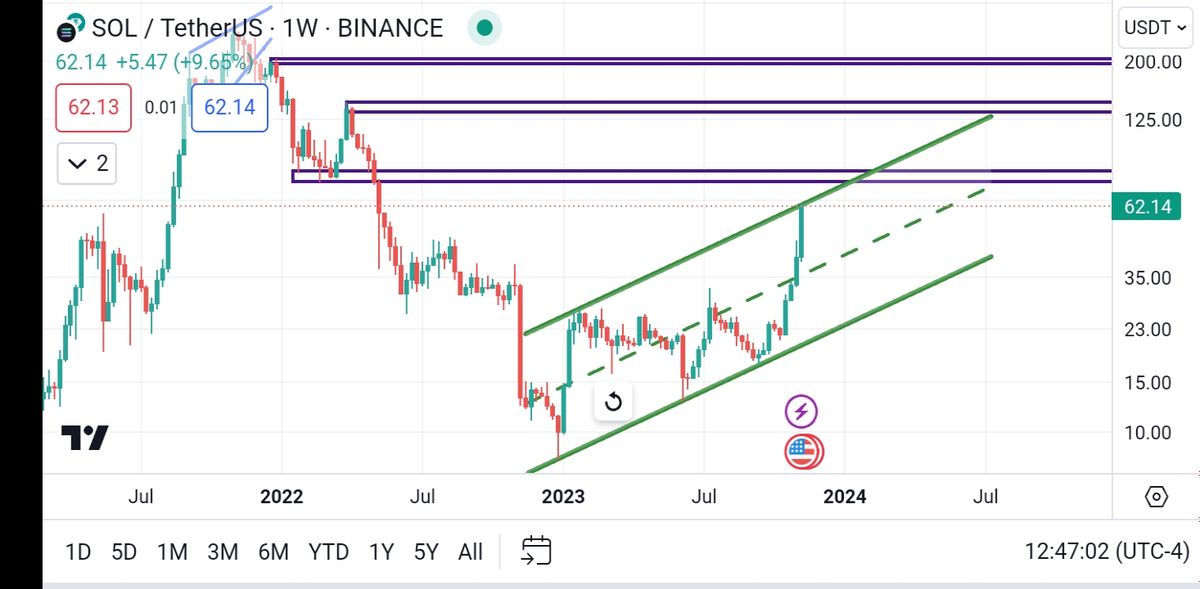Click the TradingView logo
This screenshot has width=1200, height=589.
point(85,438)
